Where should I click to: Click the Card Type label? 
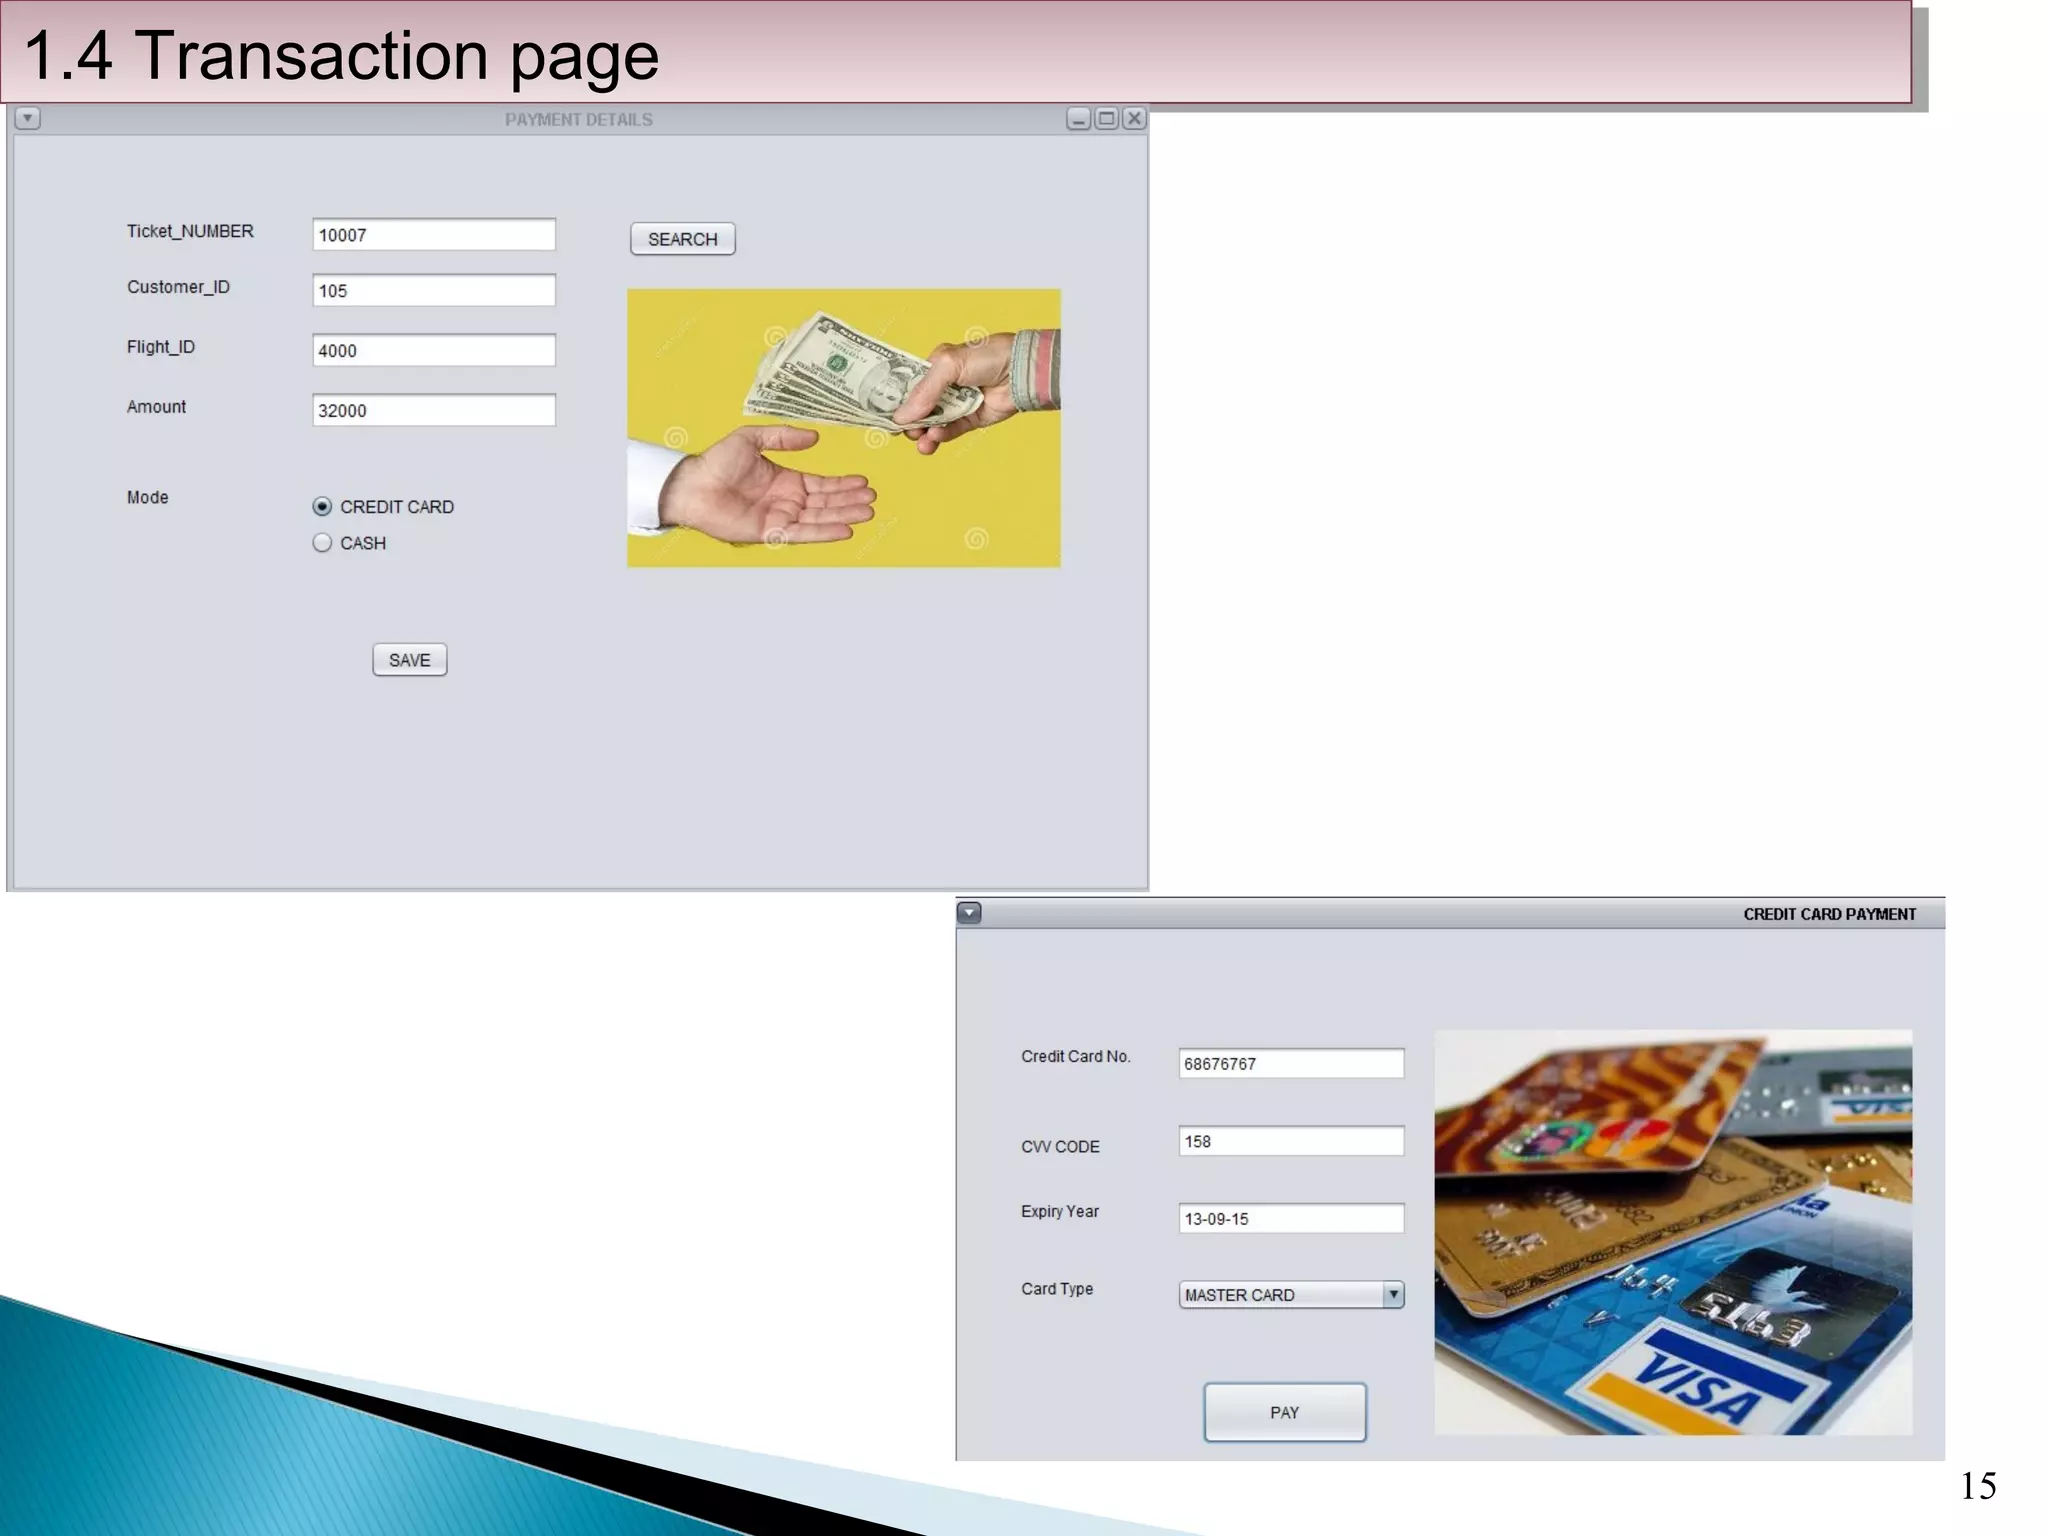[1057, 1289]
